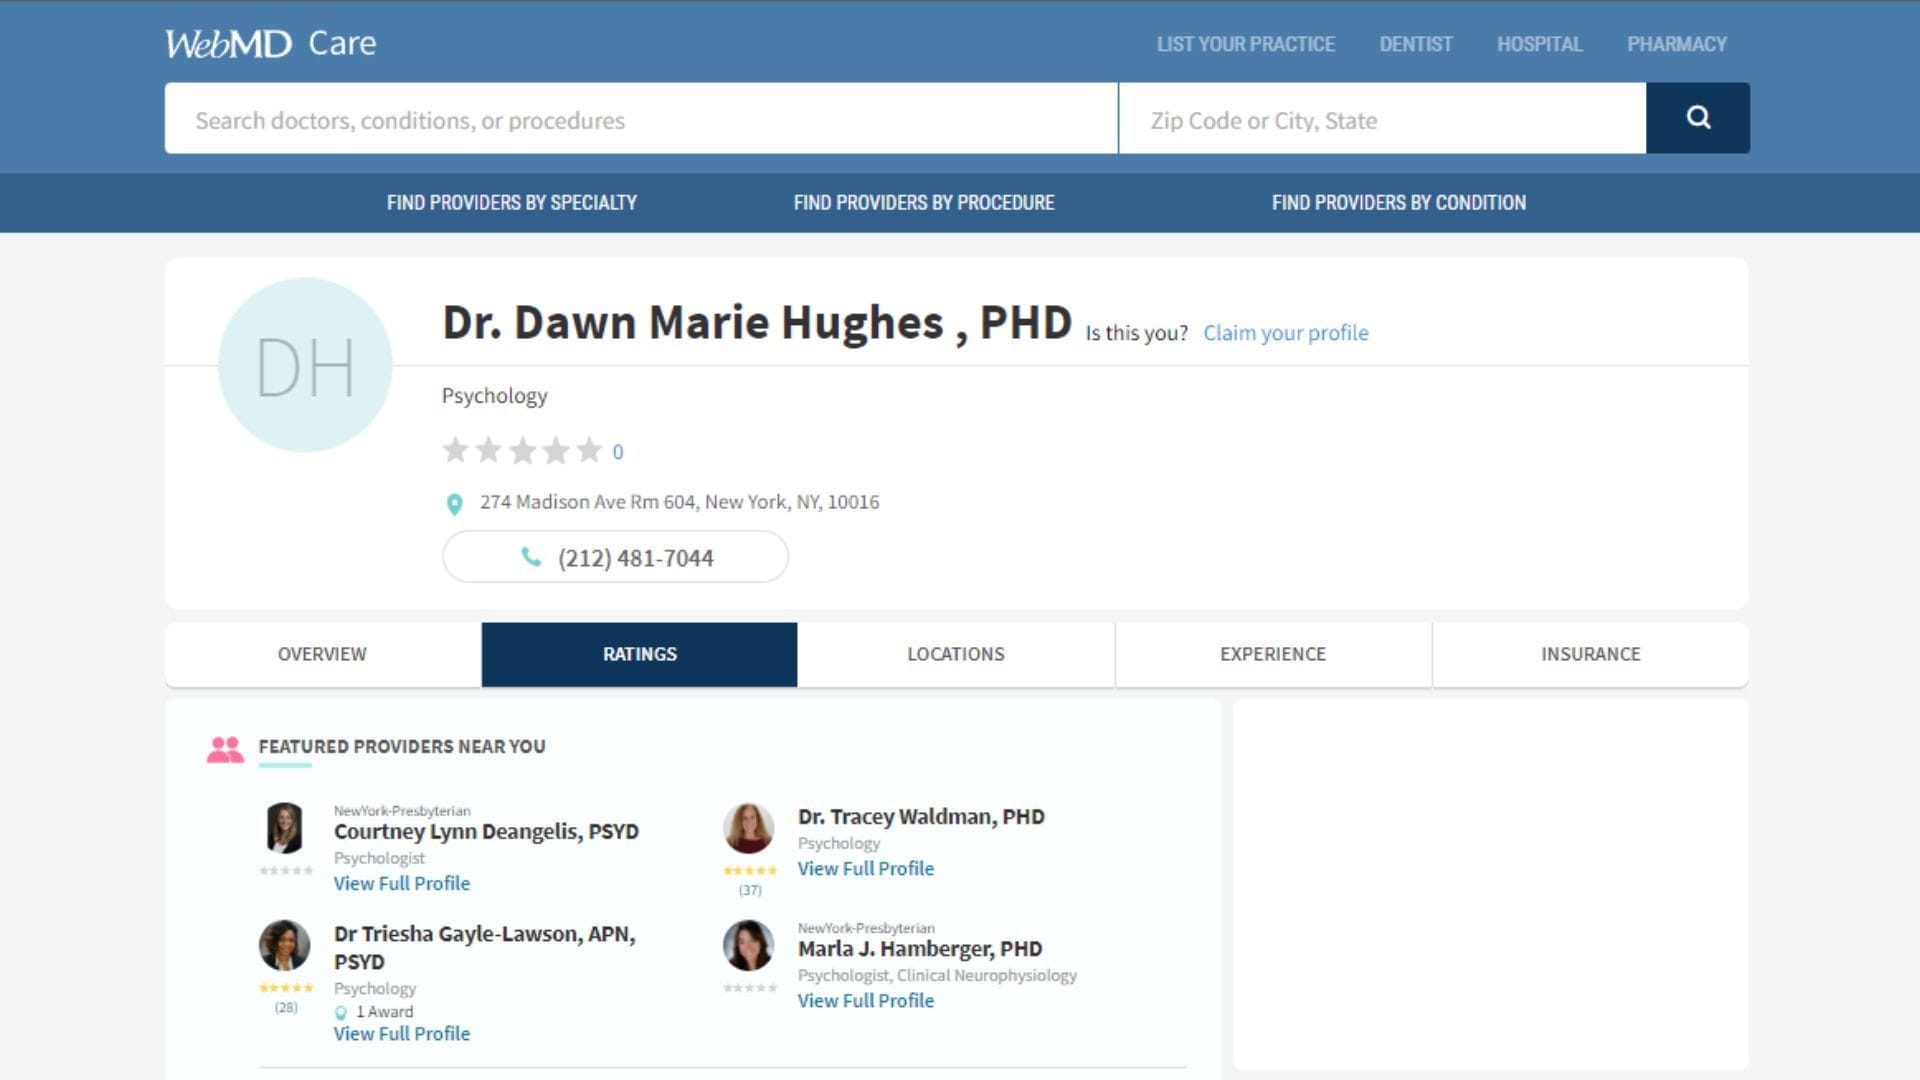Click the Claim your profile link
Viewport: 1920px width, 1080px height.
click(1286, 333)
